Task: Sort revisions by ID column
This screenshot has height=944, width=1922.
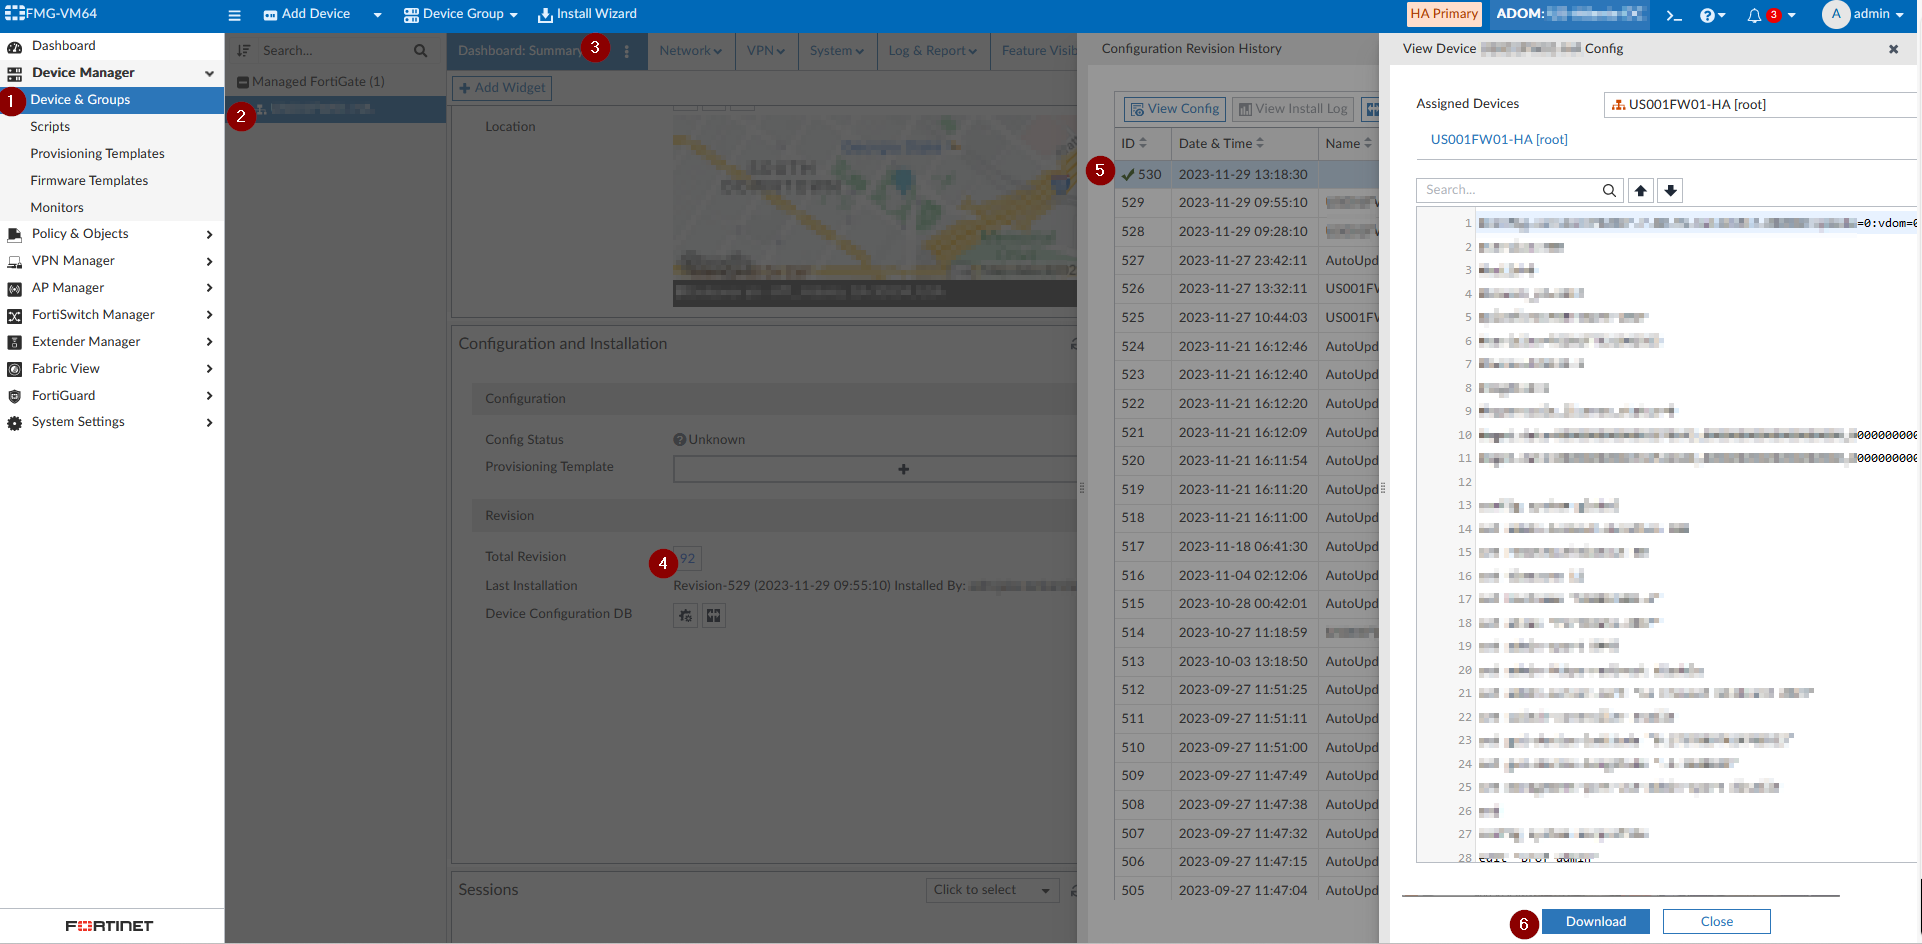Action: pyautogui.click(x=1134, y=144)
